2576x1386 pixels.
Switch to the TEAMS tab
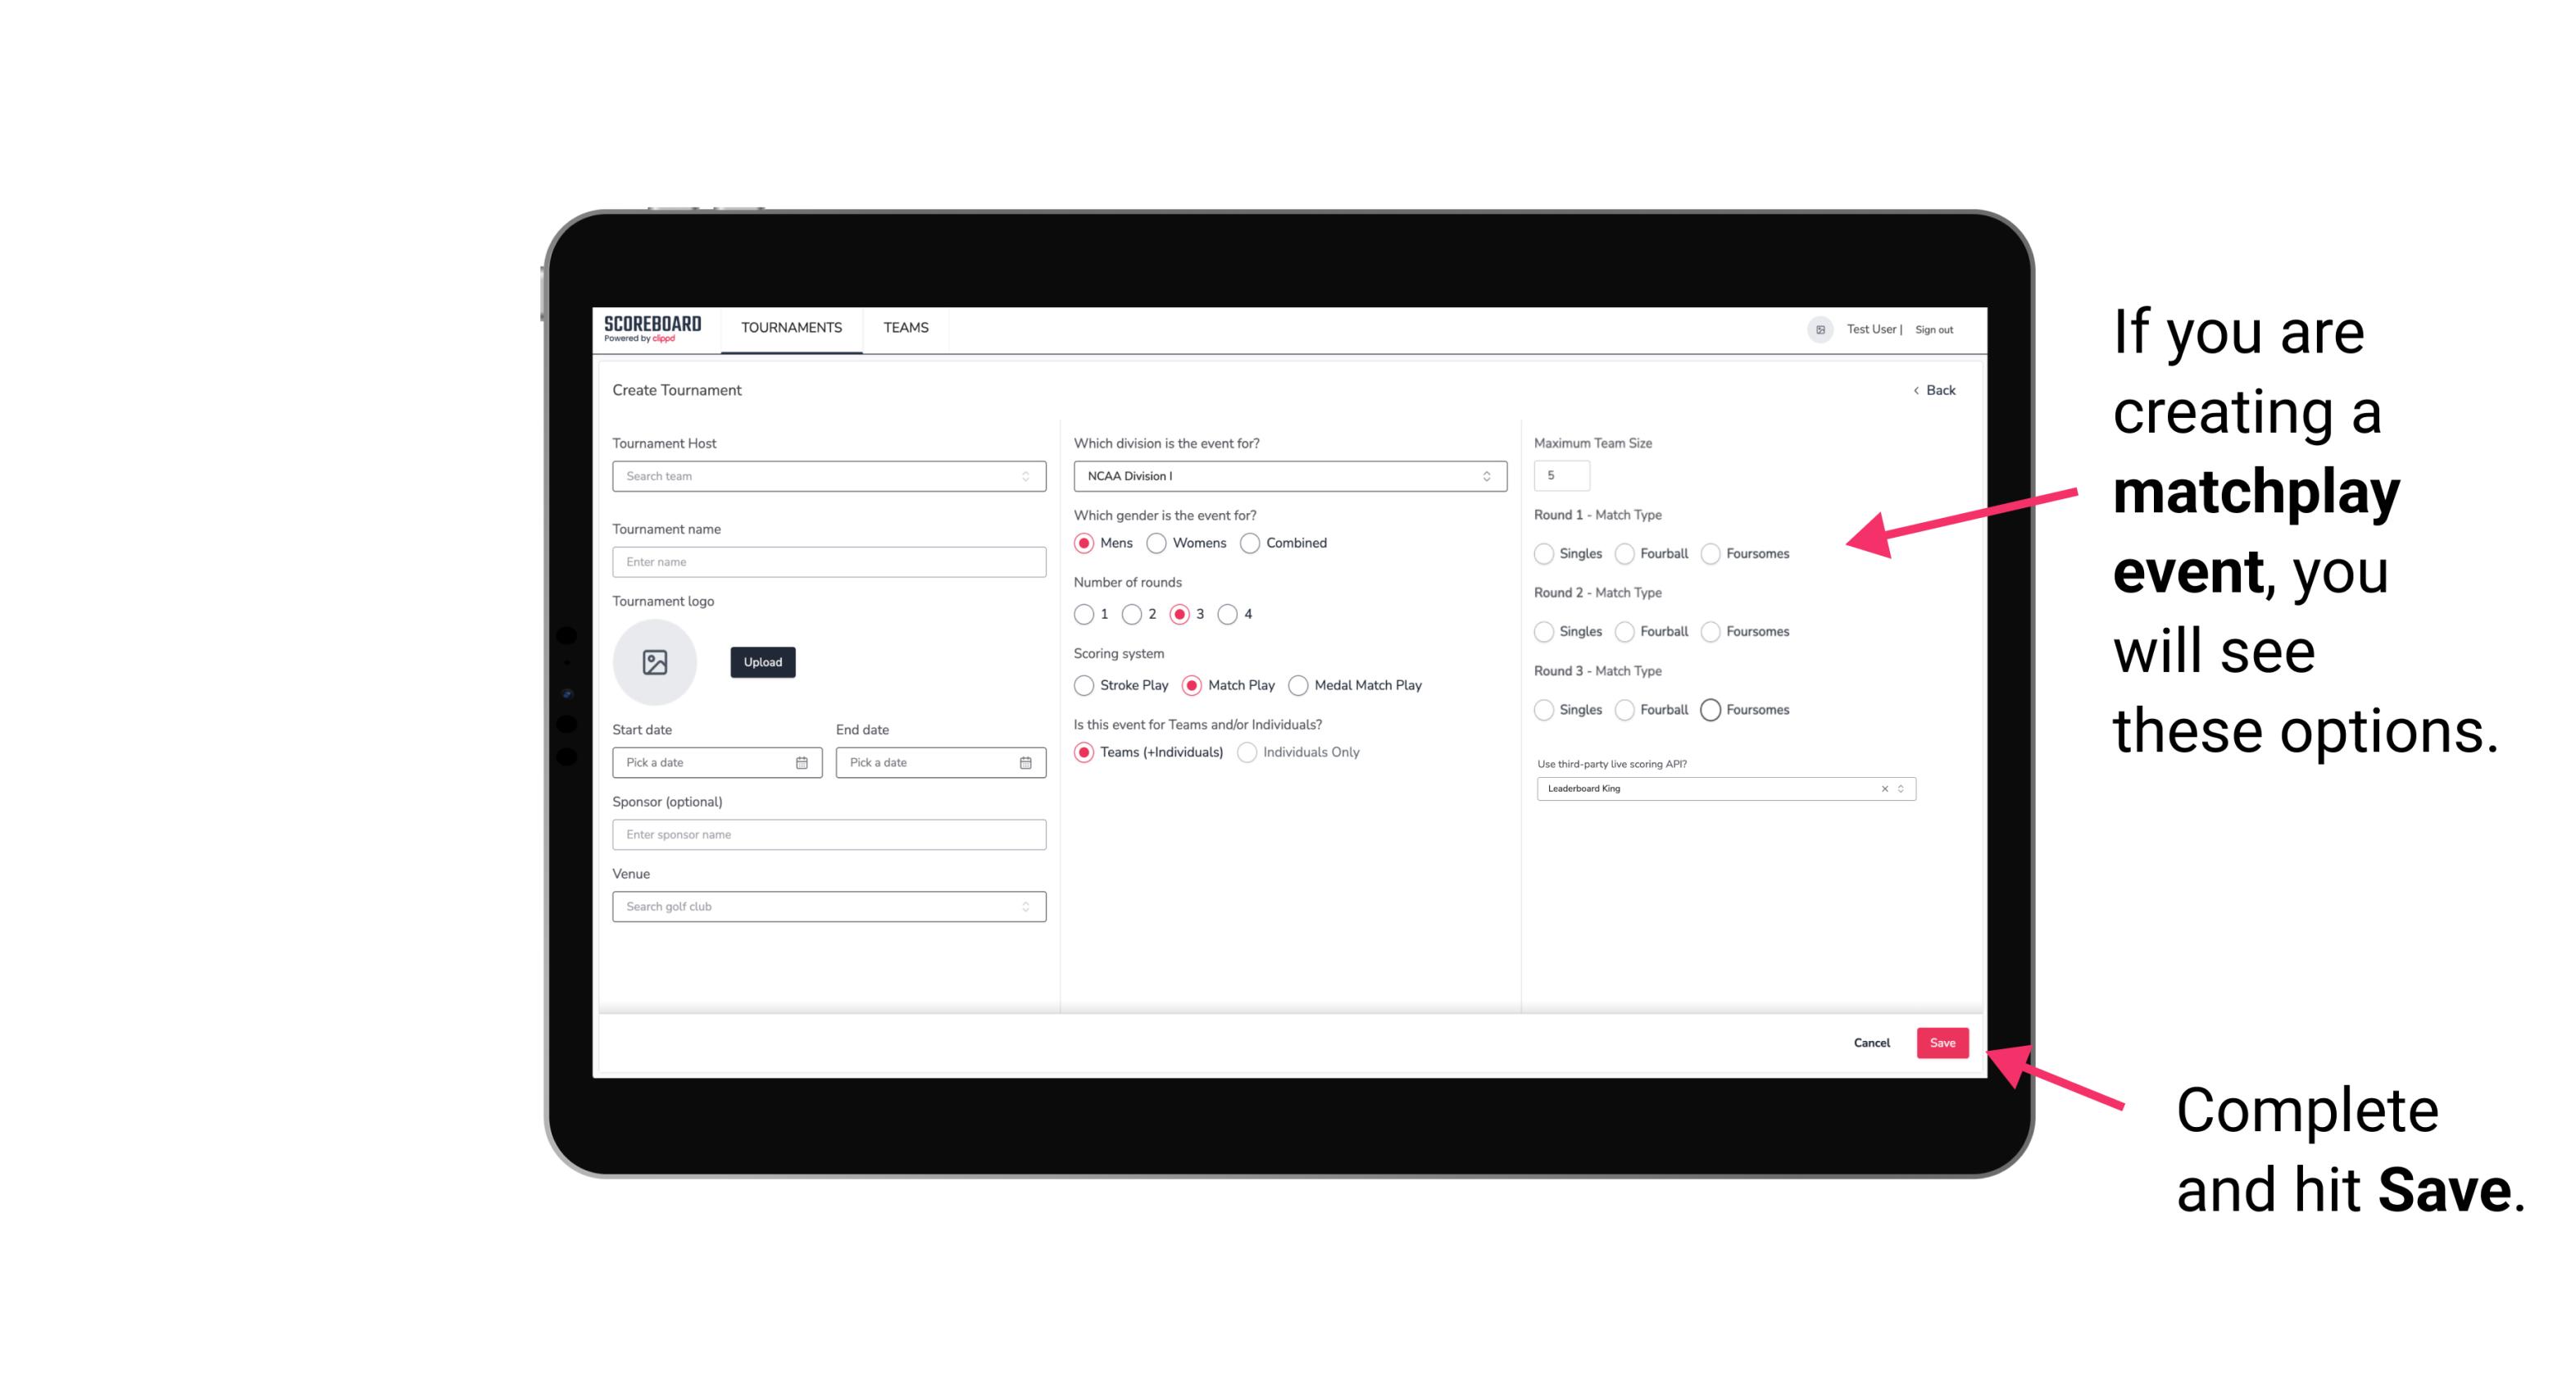coord(906,328)
